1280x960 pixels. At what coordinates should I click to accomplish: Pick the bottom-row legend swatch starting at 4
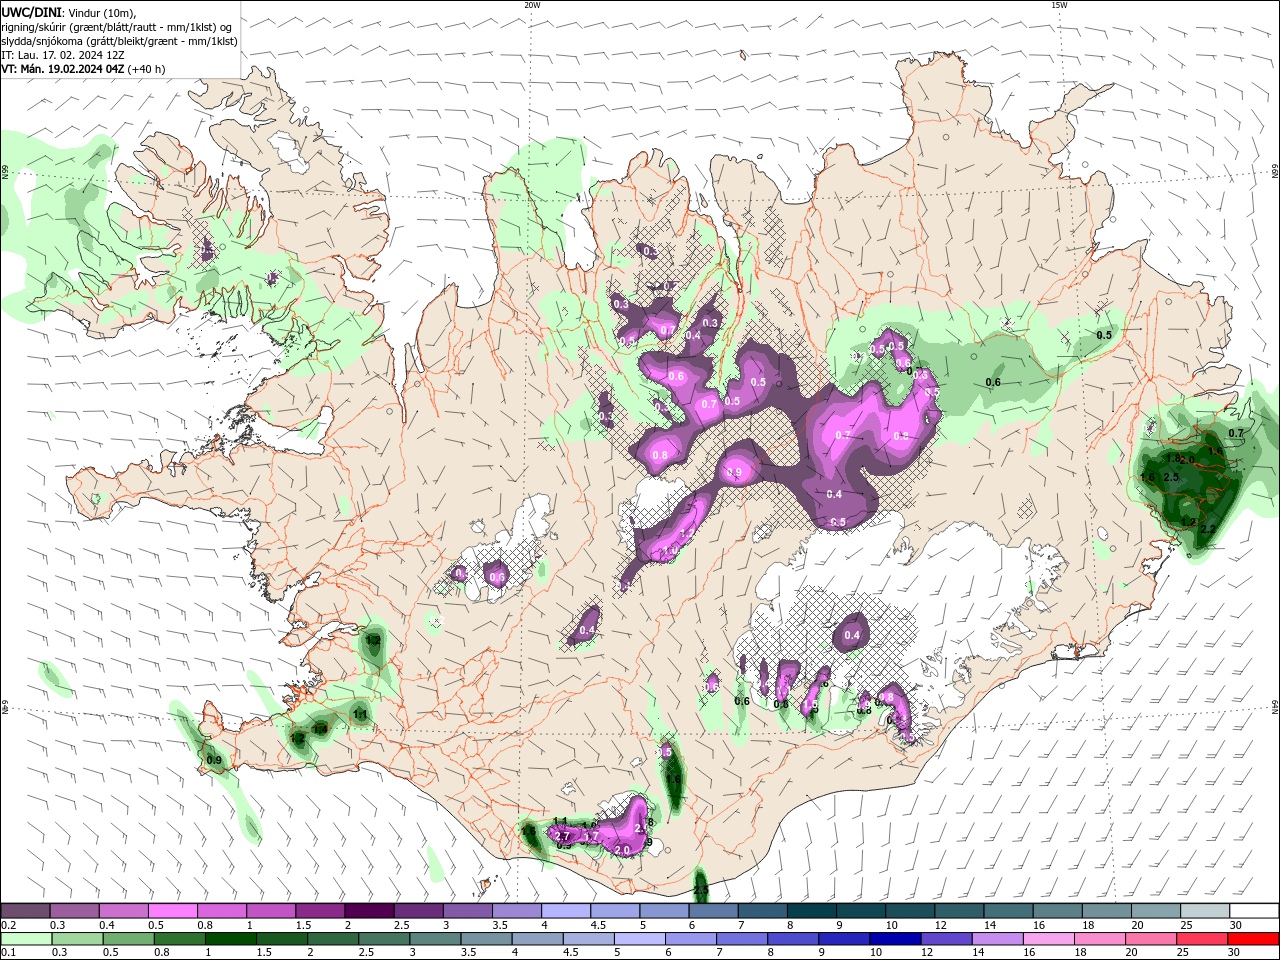click(537, 939)
